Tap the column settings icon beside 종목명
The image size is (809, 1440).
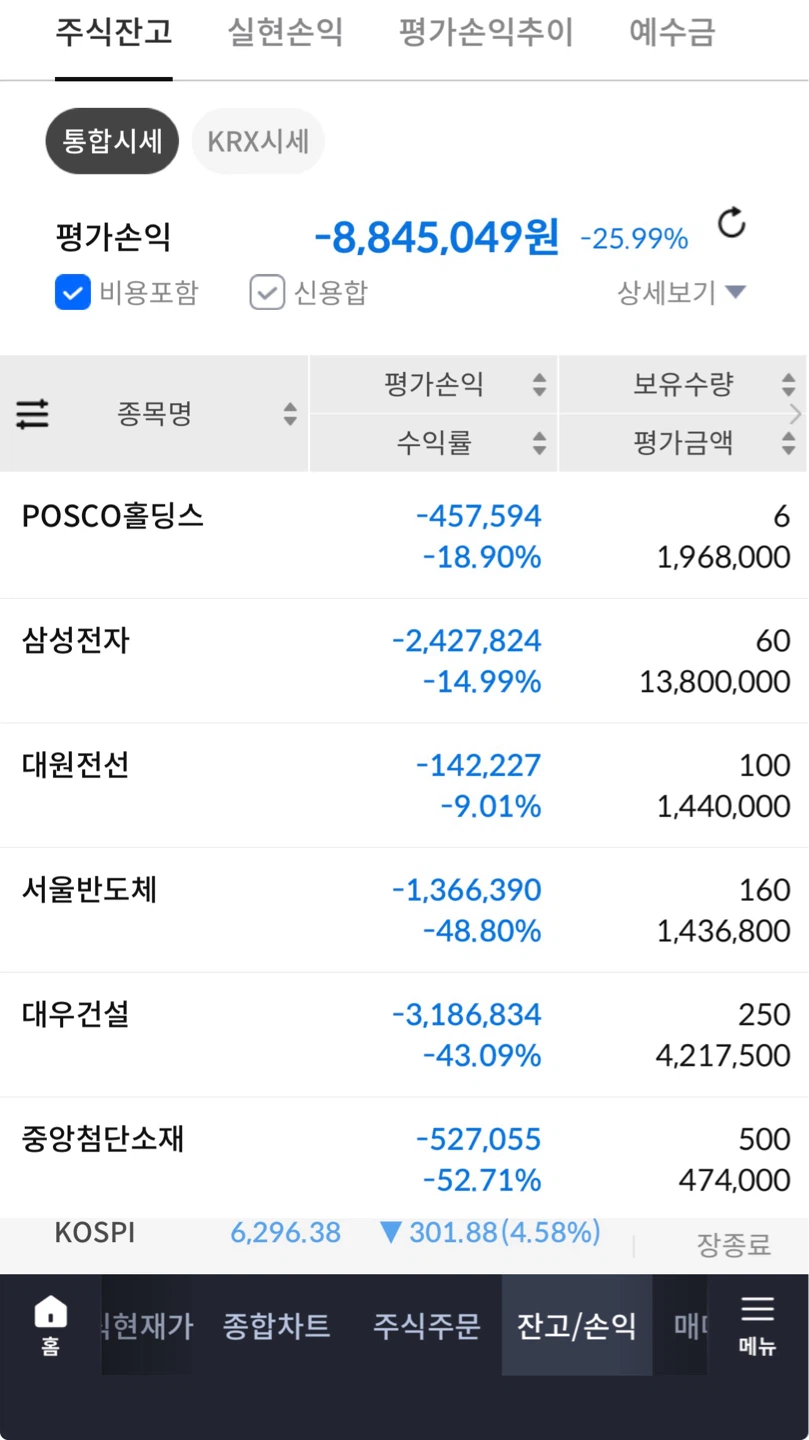(32, 414)
